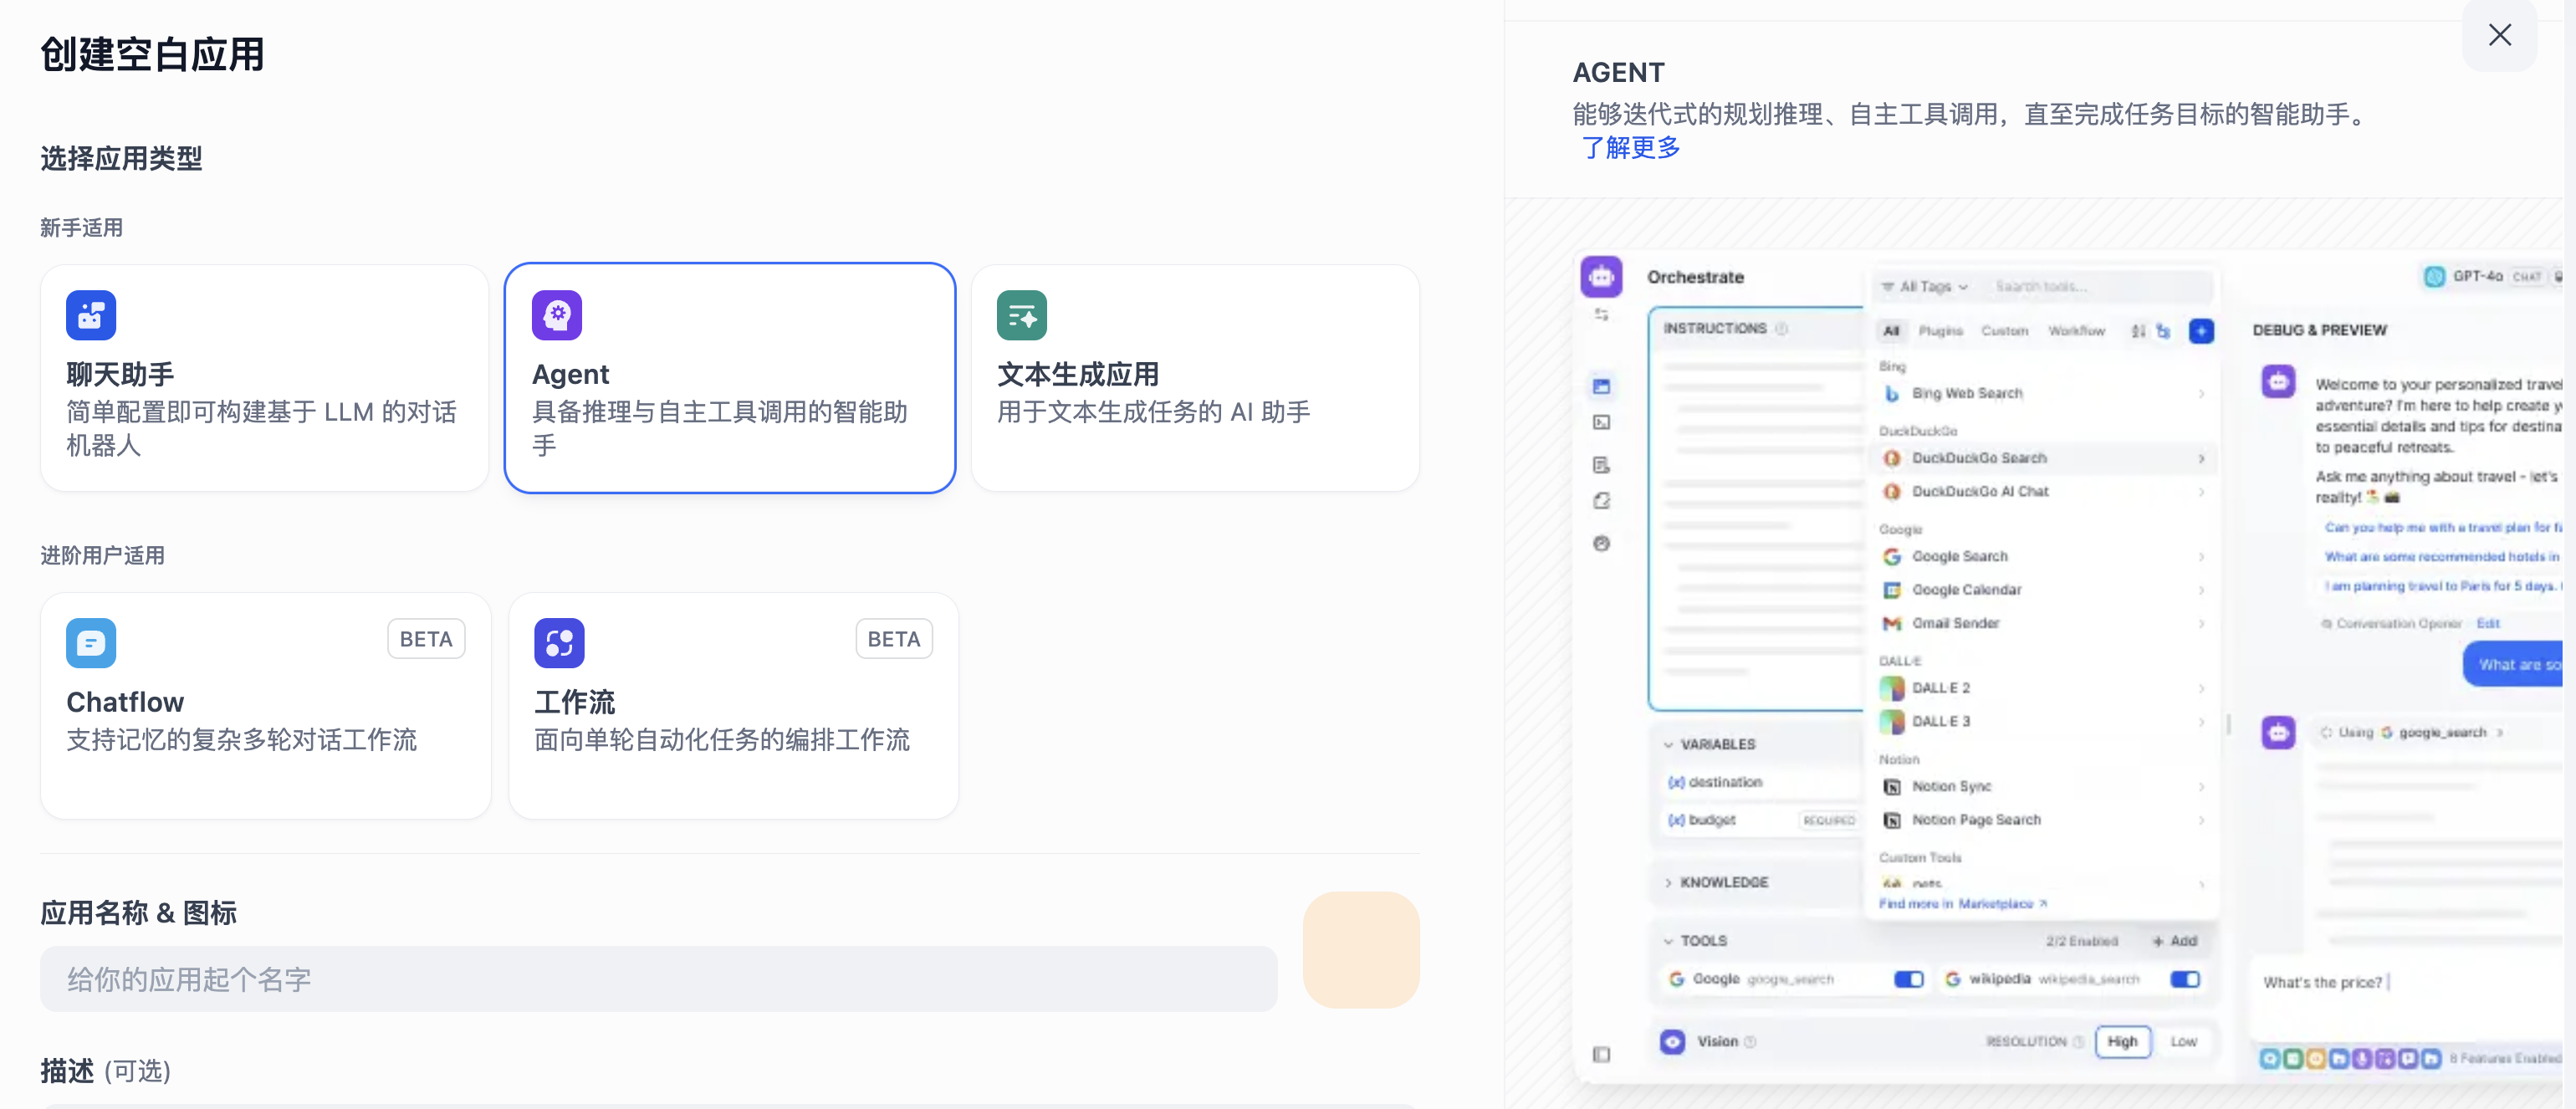Click the 文本生成应用 green icon
The width and height of the screenshot is (2576, 1109).
pos(1021,316)
